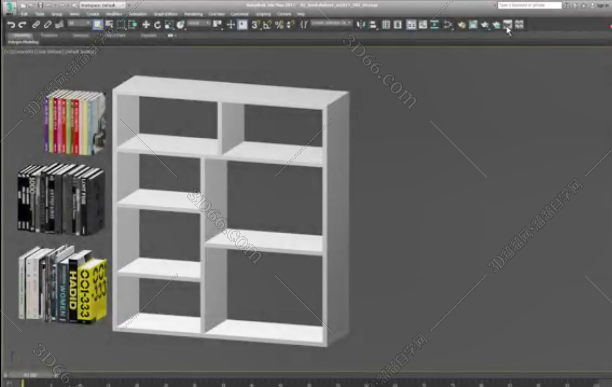Activate the Select and Link tool

coord(36,25)
